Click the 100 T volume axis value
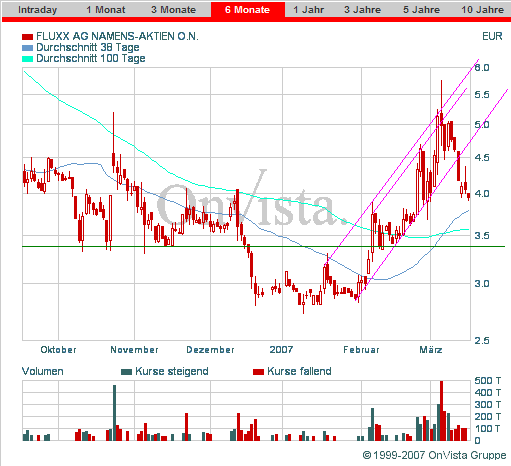The width and height of the screenshot is (511, 466). pos(488,429)
